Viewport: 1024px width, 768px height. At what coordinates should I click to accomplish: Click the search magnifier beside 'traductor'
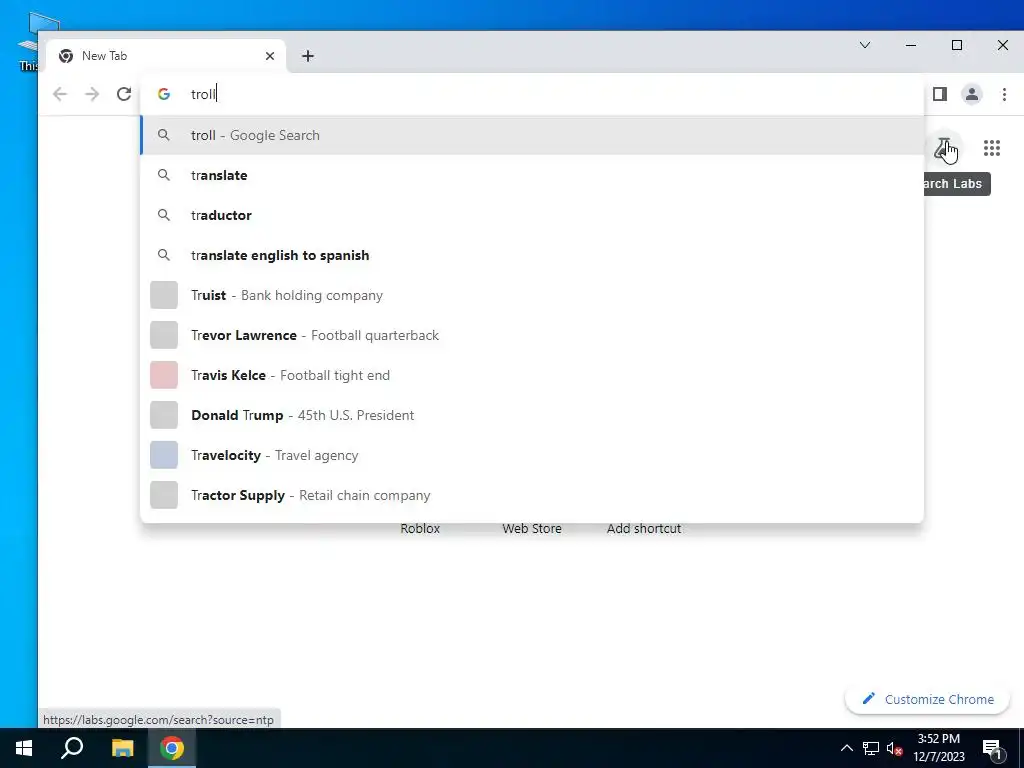(164, 215)
